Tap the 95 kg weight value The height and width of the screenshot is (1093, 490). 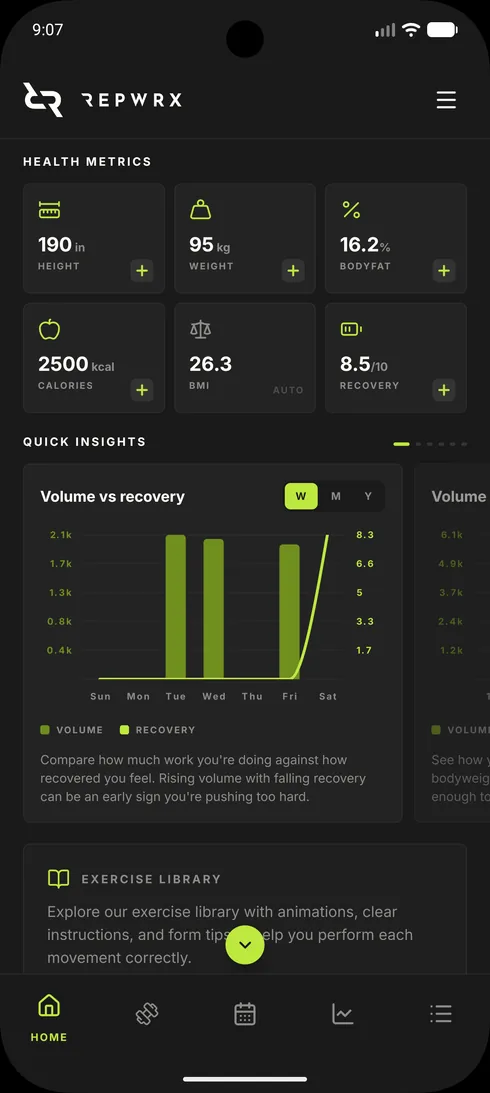(x=209, y=245)
